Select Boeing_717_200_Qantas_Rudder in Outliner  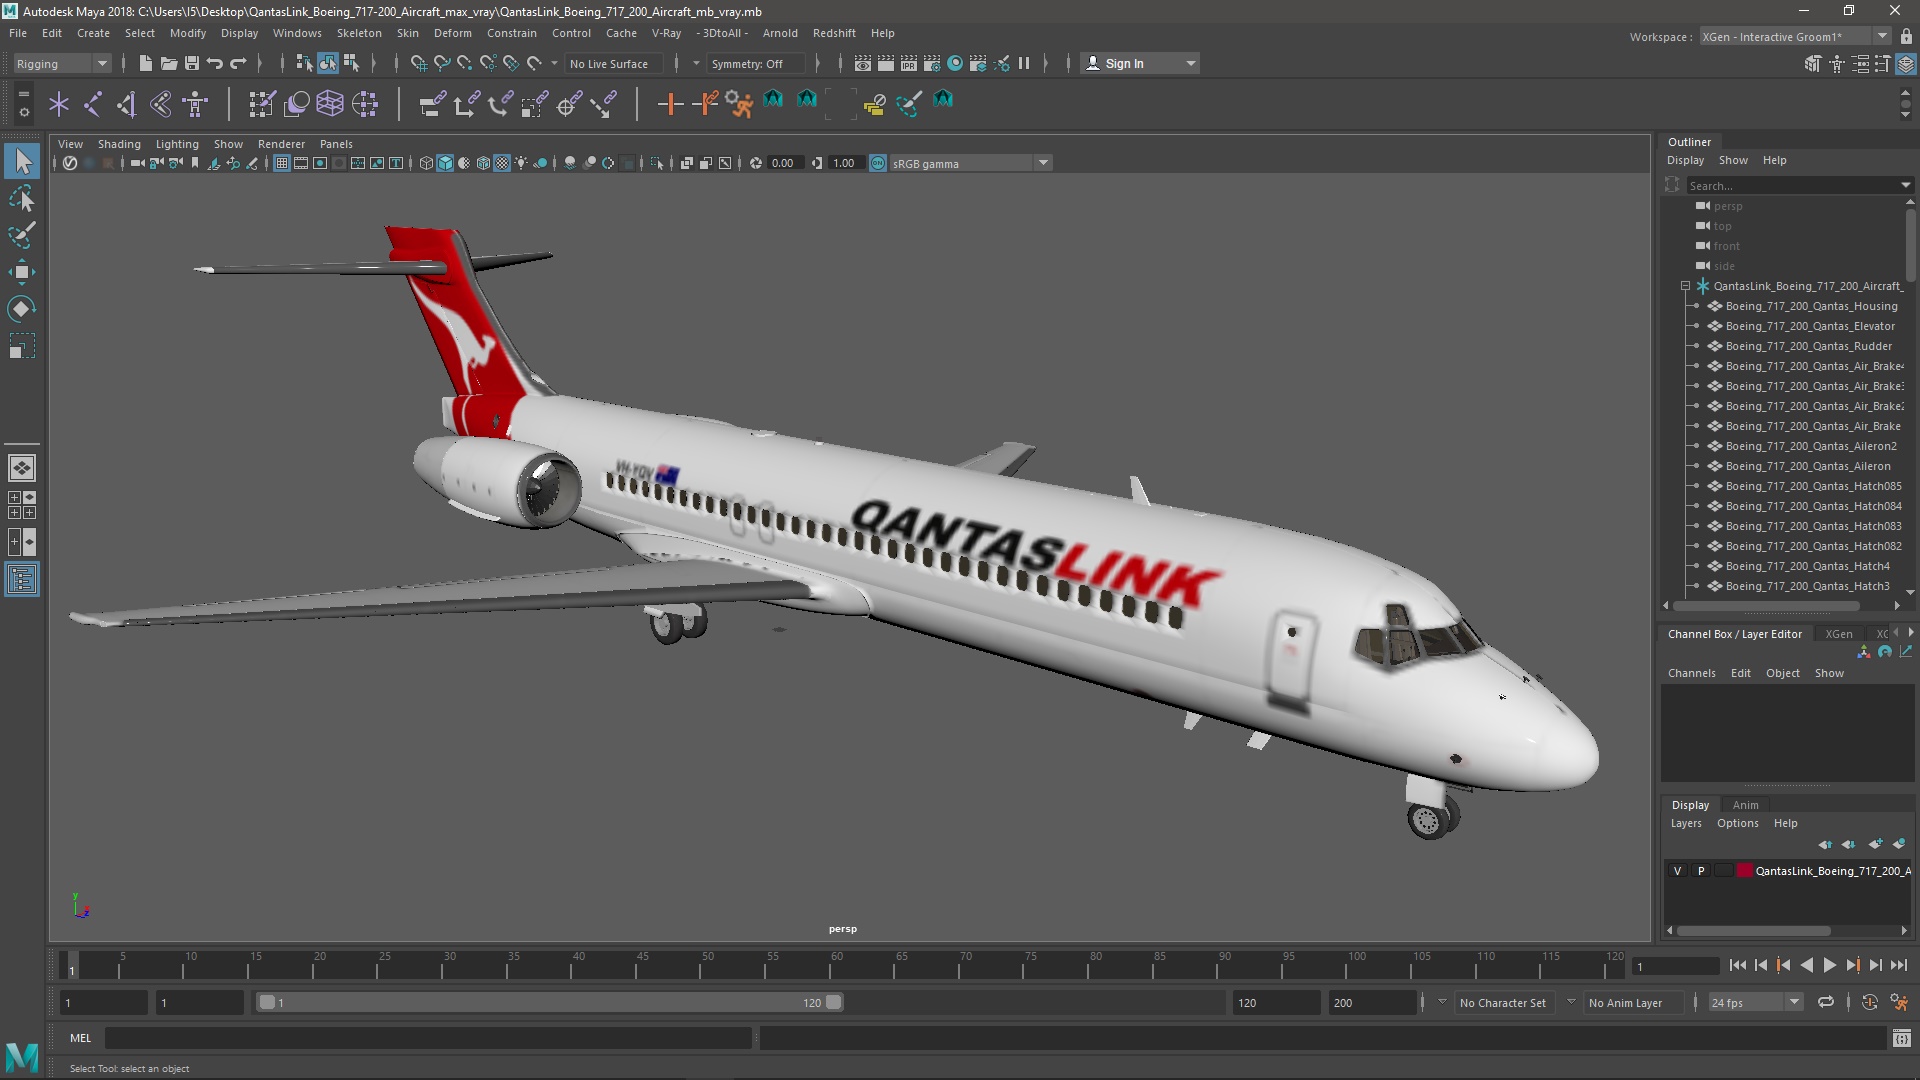[x=1808, y=346]
